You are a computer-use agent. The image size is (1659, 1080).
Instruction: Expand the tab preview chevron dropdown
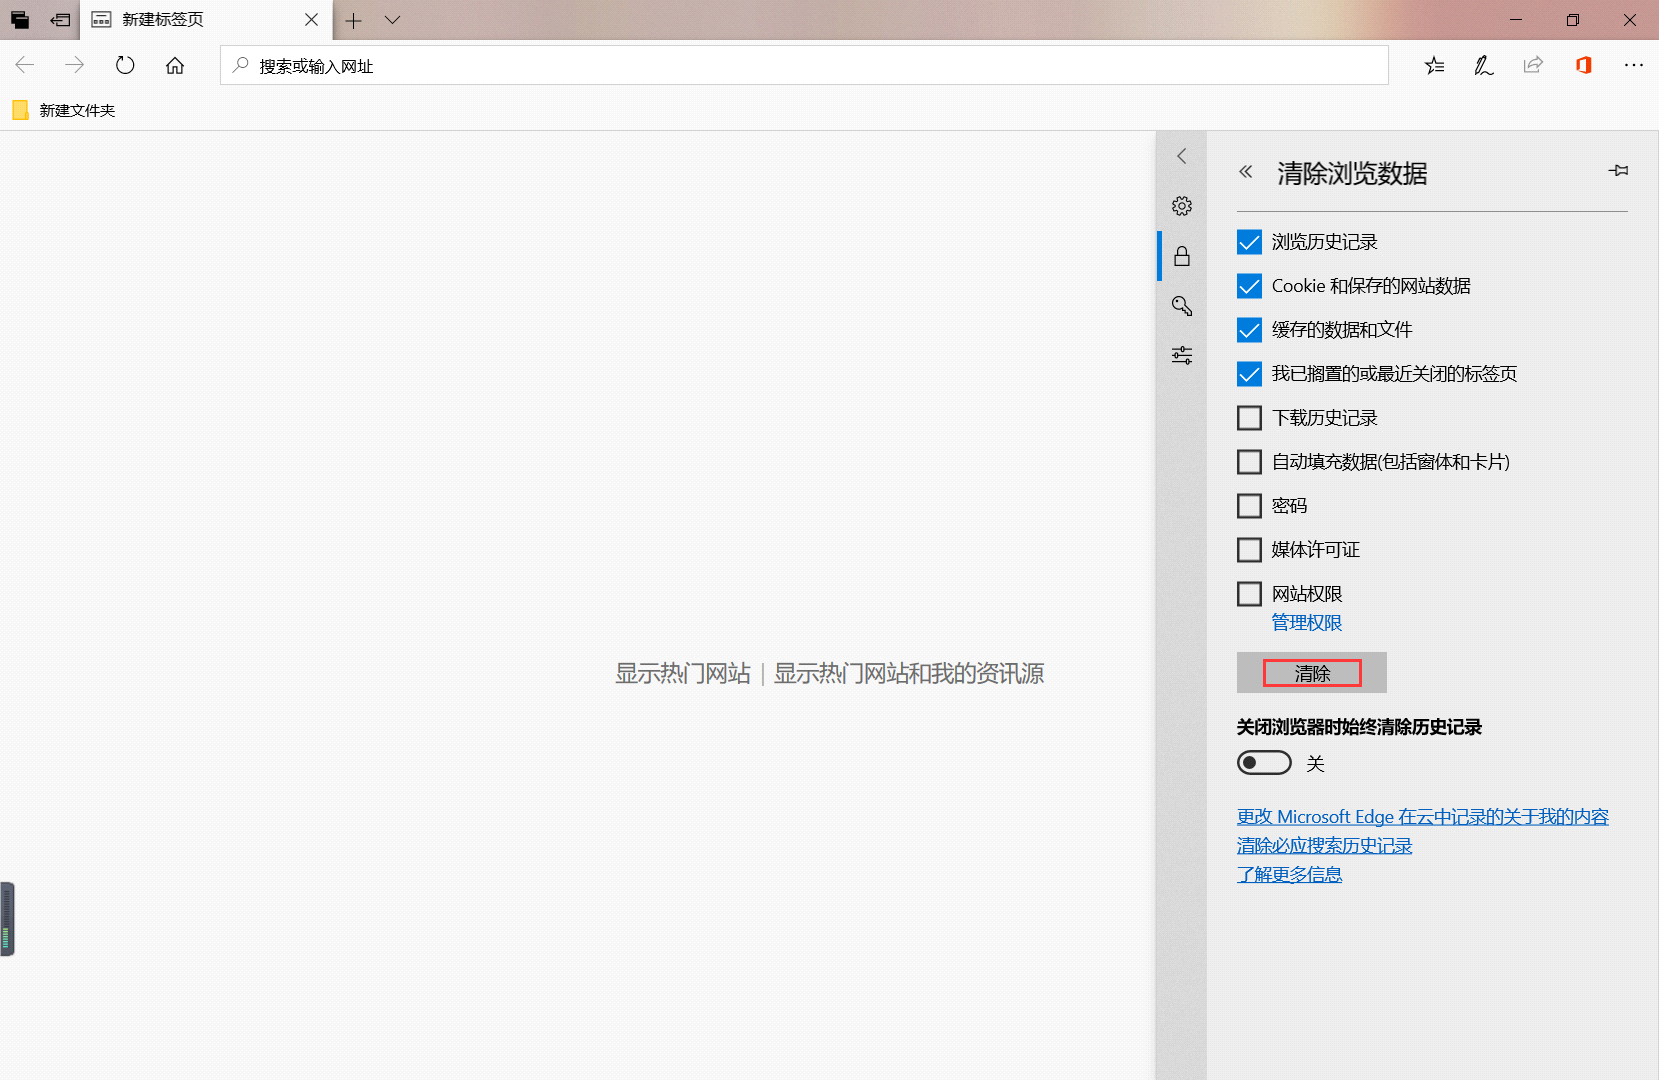392,20
